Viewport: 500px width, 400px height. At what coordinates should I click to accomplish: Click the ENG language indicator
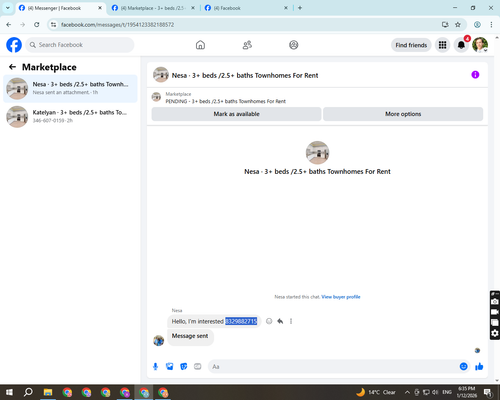[447, 392]
